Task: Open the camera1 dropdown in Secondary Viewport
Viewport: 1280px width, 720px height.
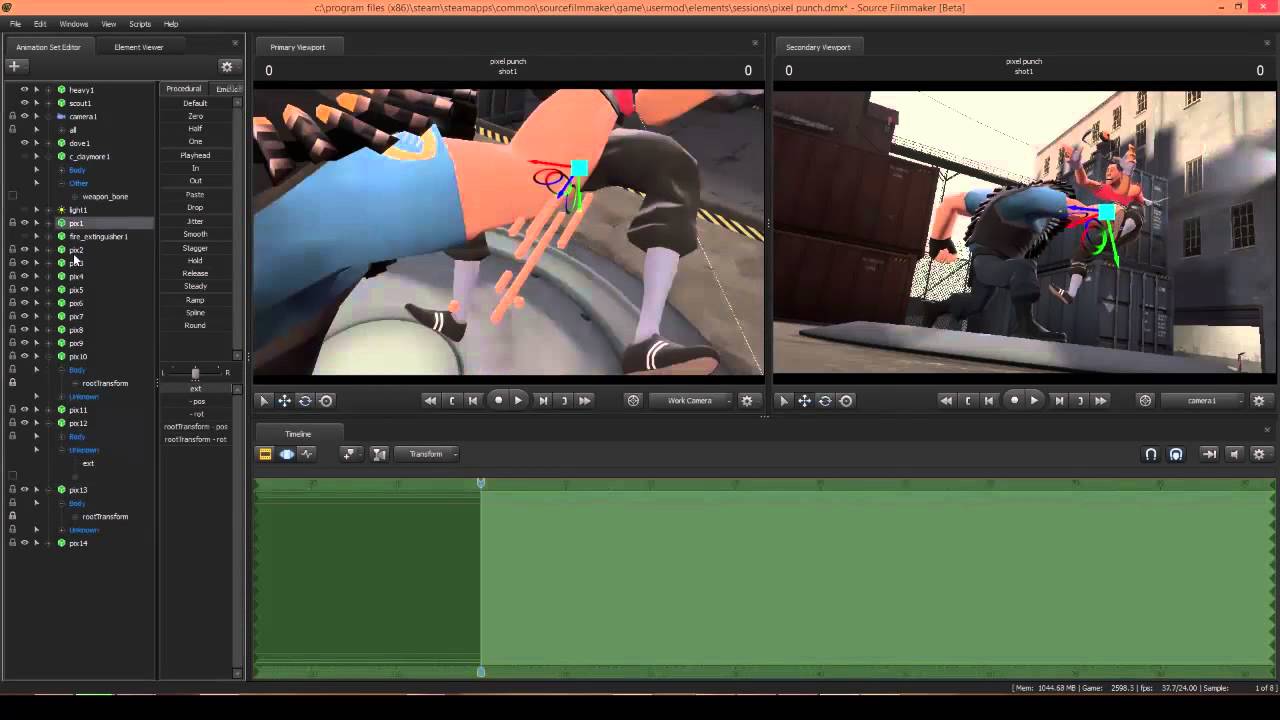Action: tap(1204, 400)
